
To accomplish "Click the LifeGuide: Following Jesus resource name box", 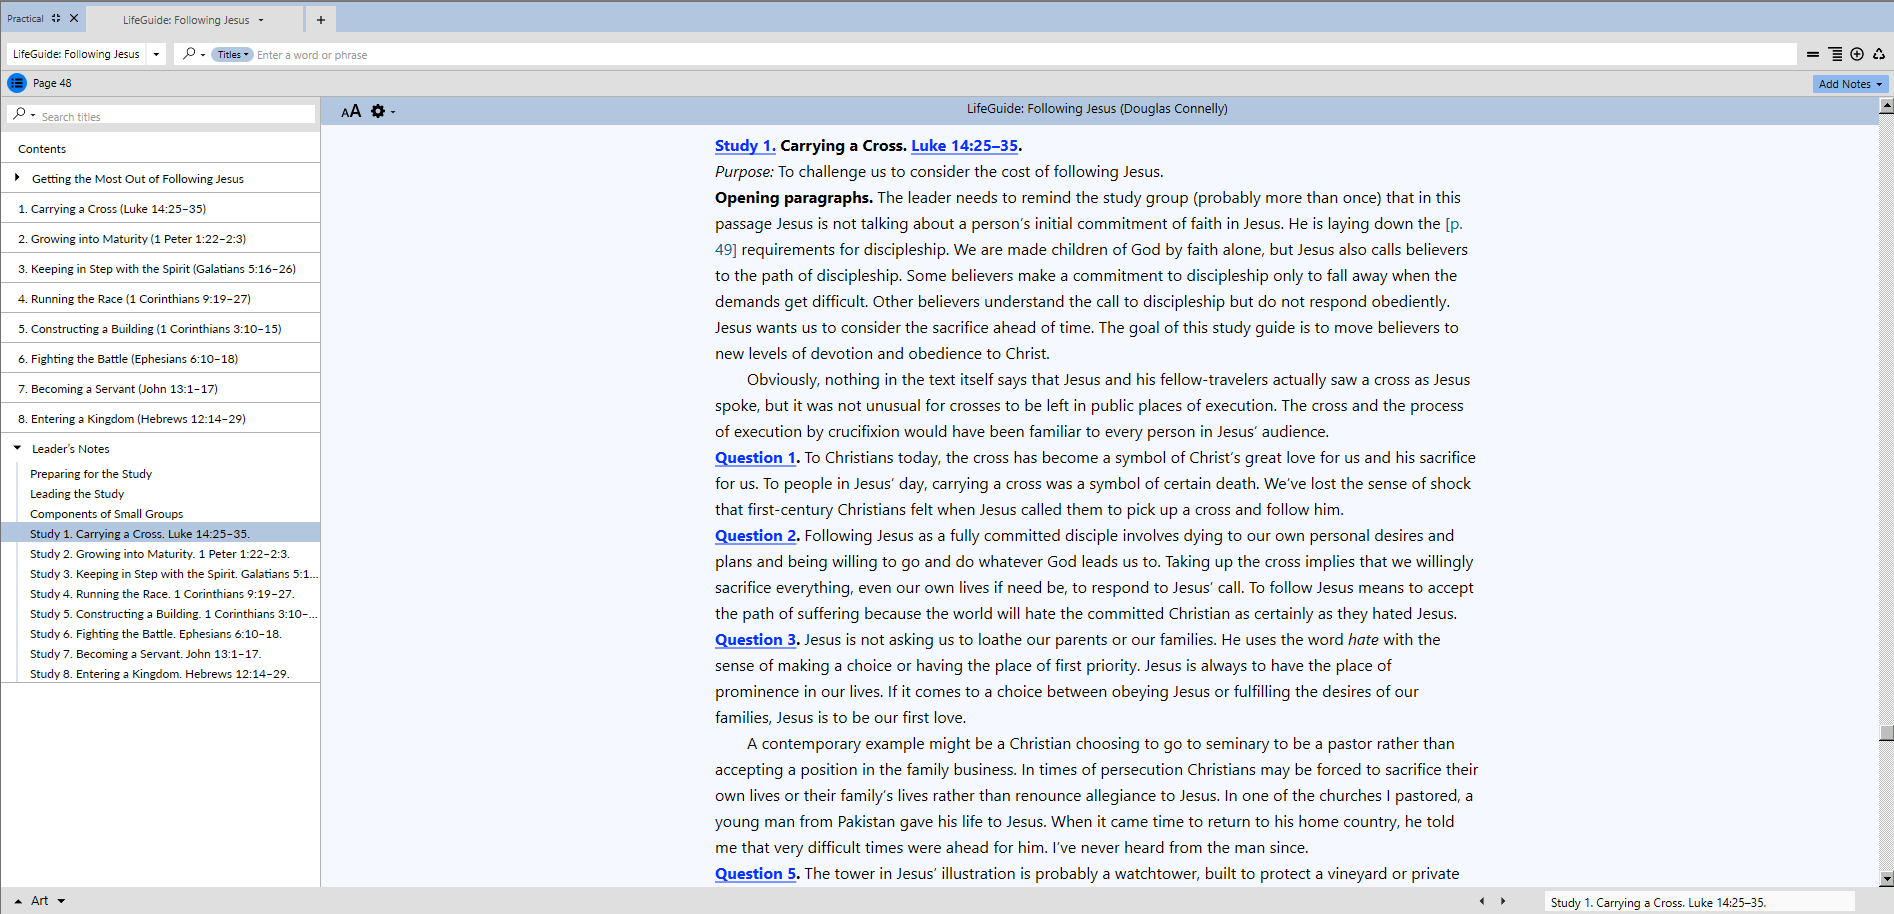I will point(77,54).
